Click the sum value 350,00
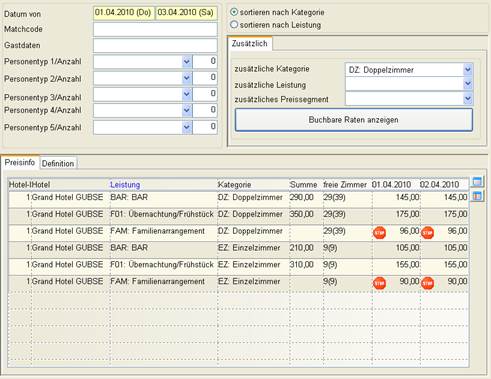The height and width of the screenshot is (379, 491). click(302, 214)
